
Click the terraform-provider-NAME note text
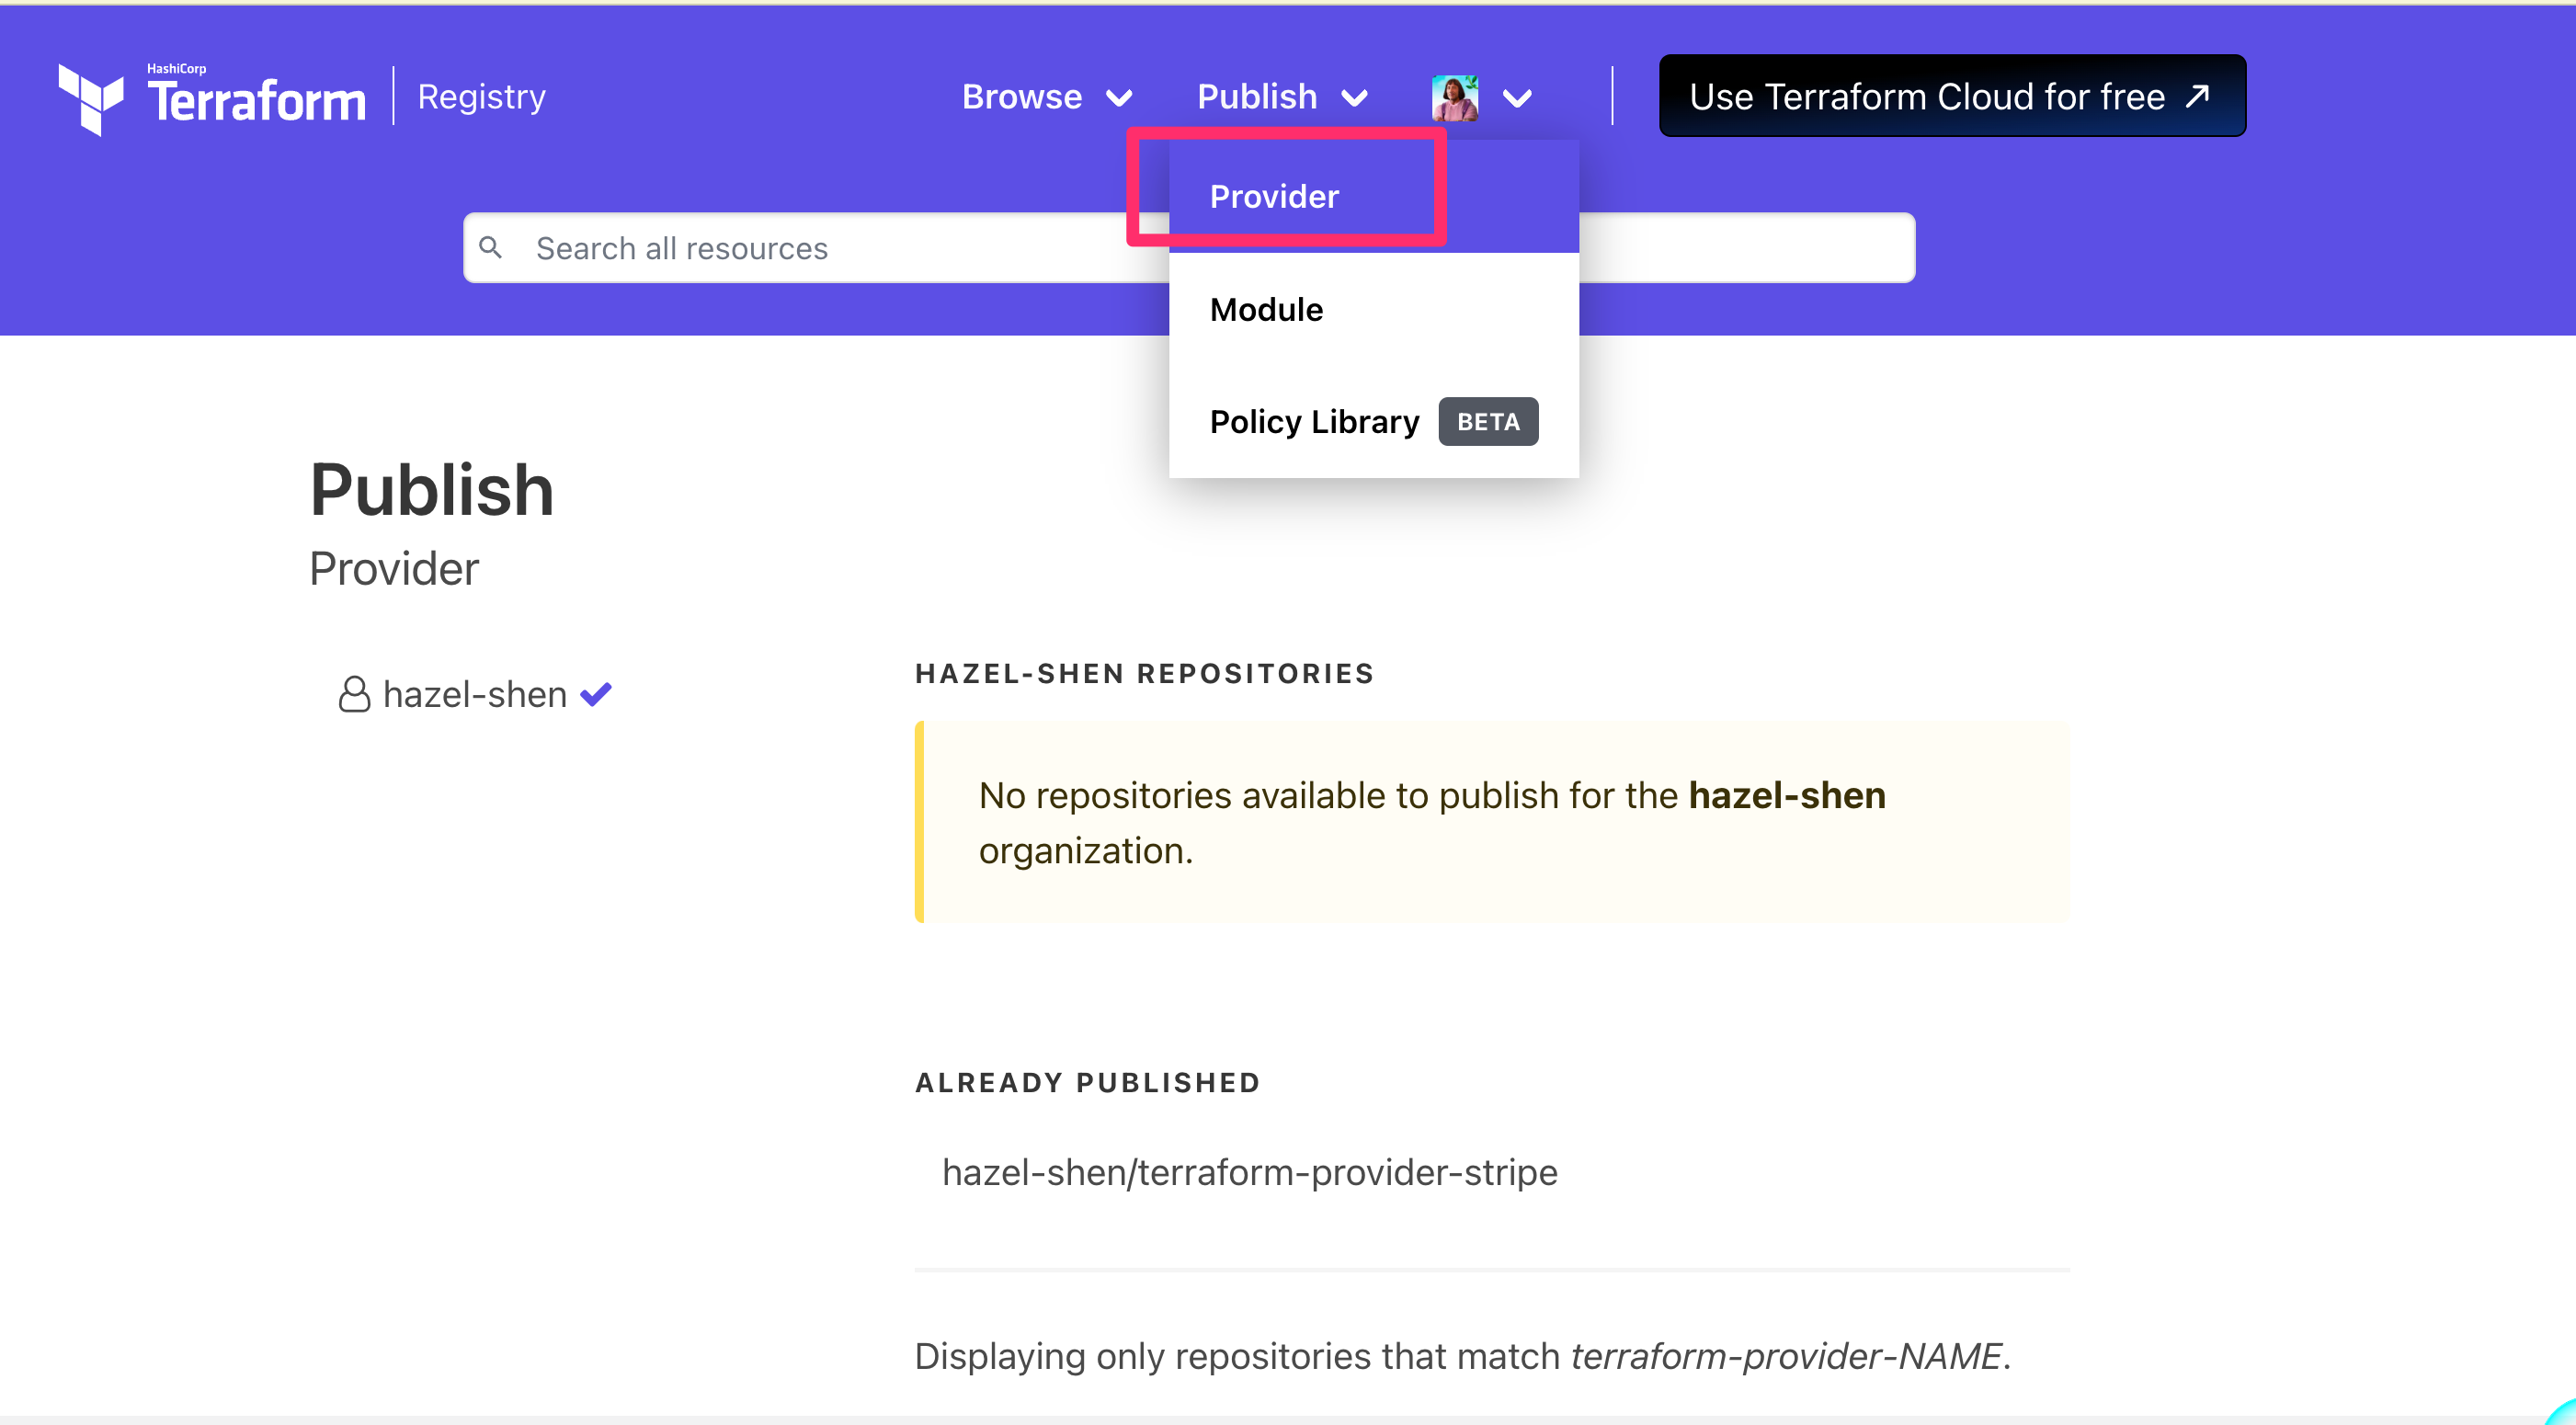1462,1355
